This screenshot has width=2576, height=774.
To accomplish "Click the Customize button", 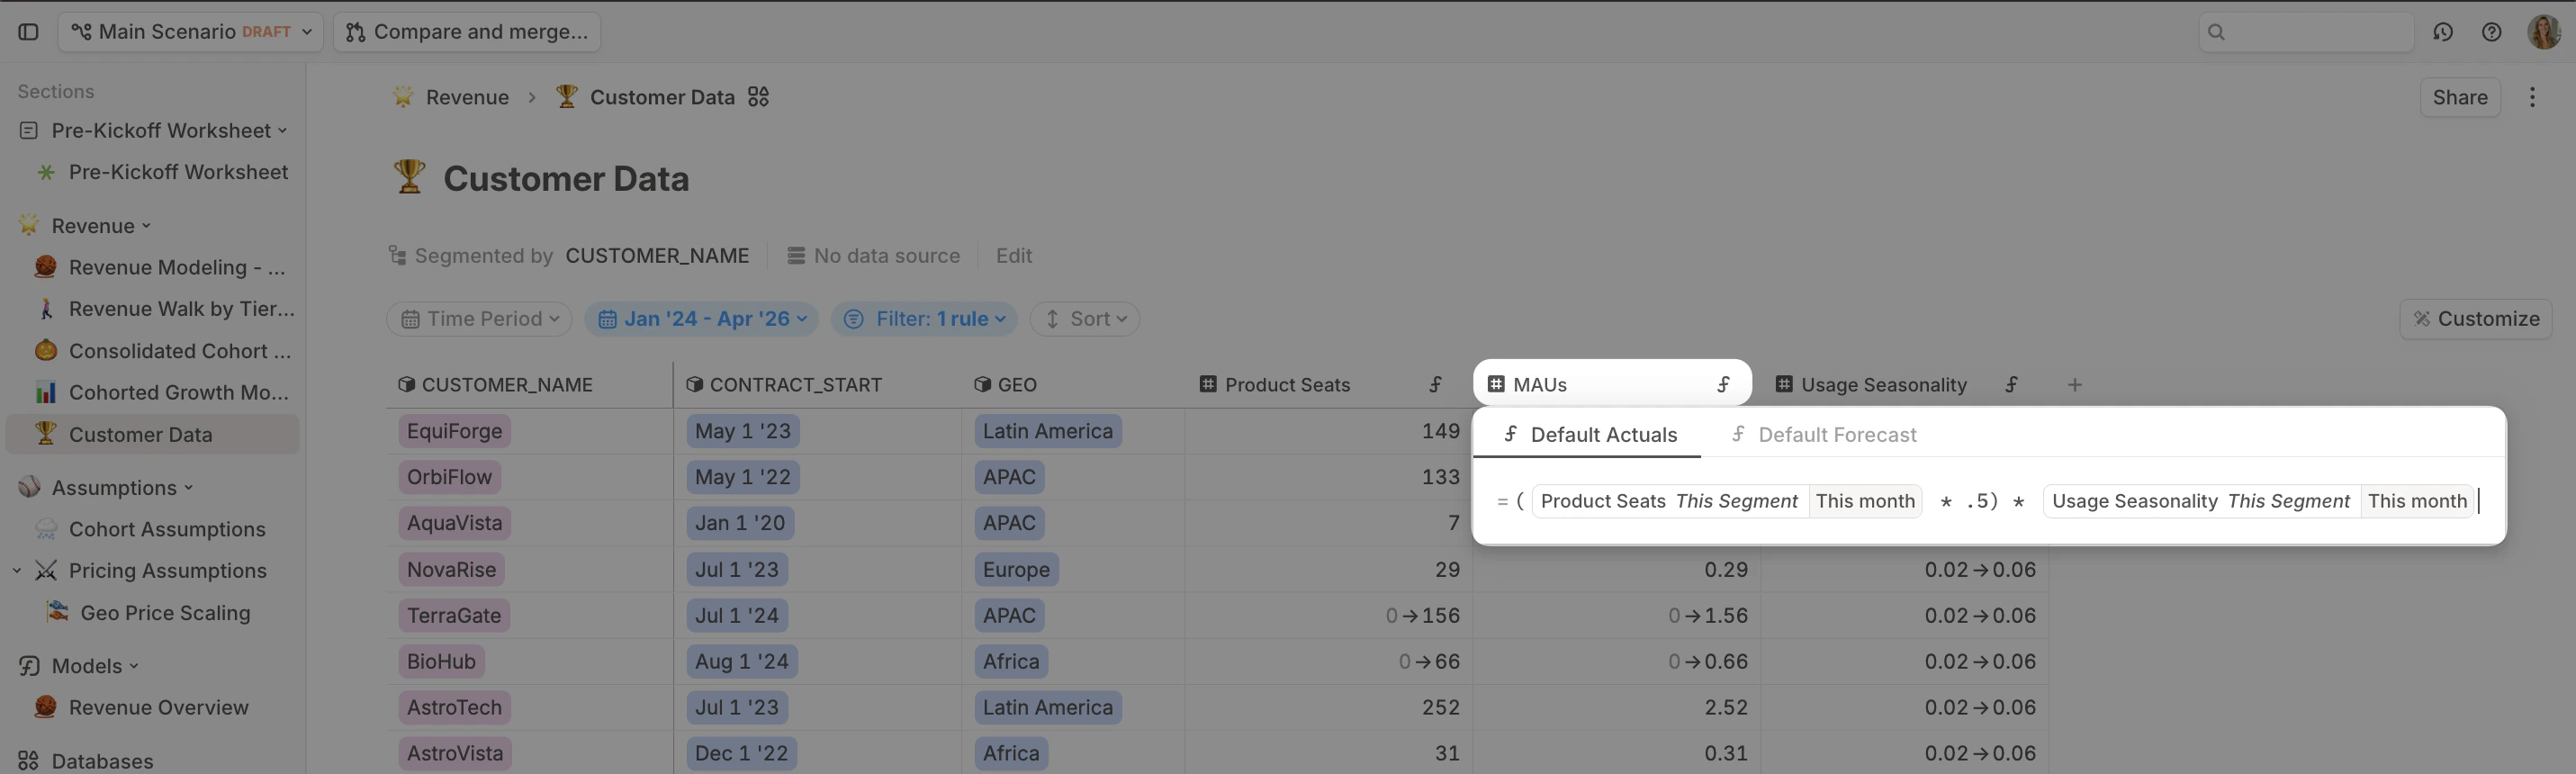I will click(x=2476, y=319).
